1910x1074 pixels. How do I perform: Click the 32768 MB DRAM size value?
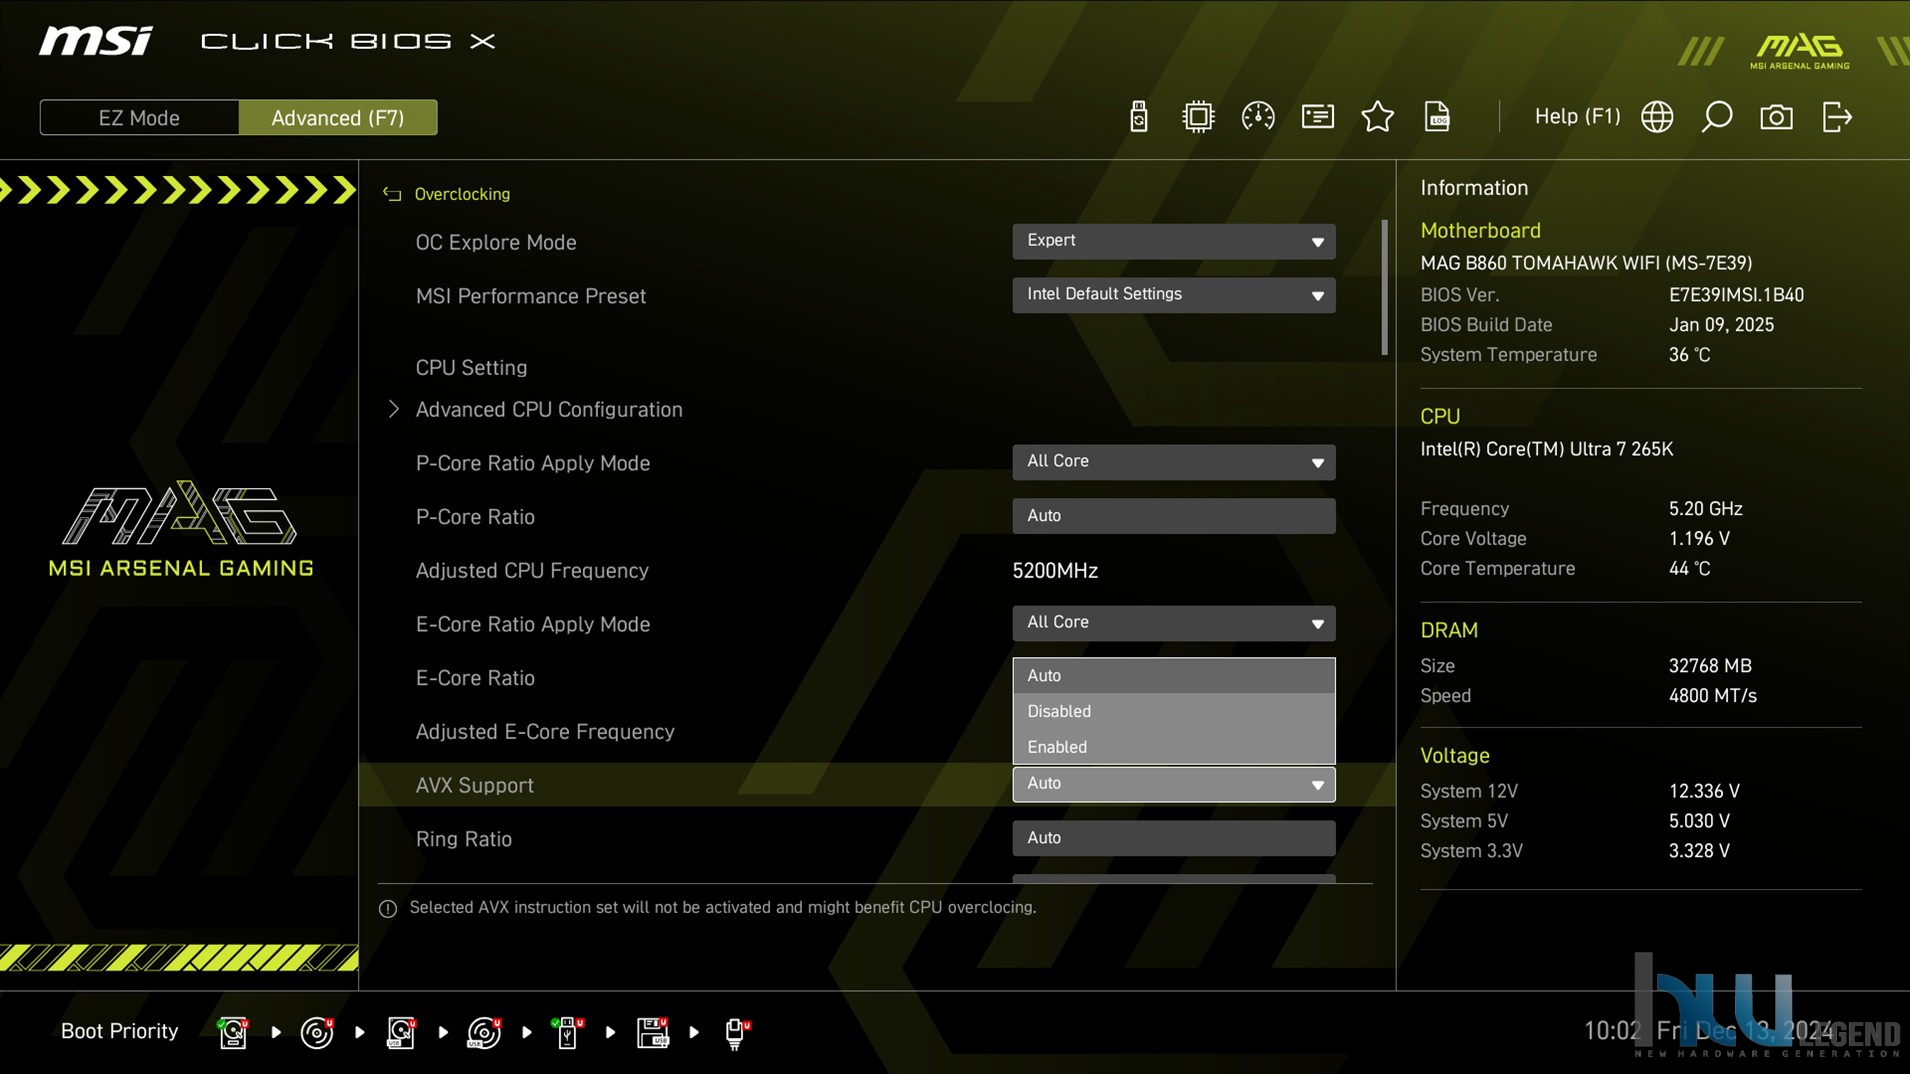(1710, 666)
